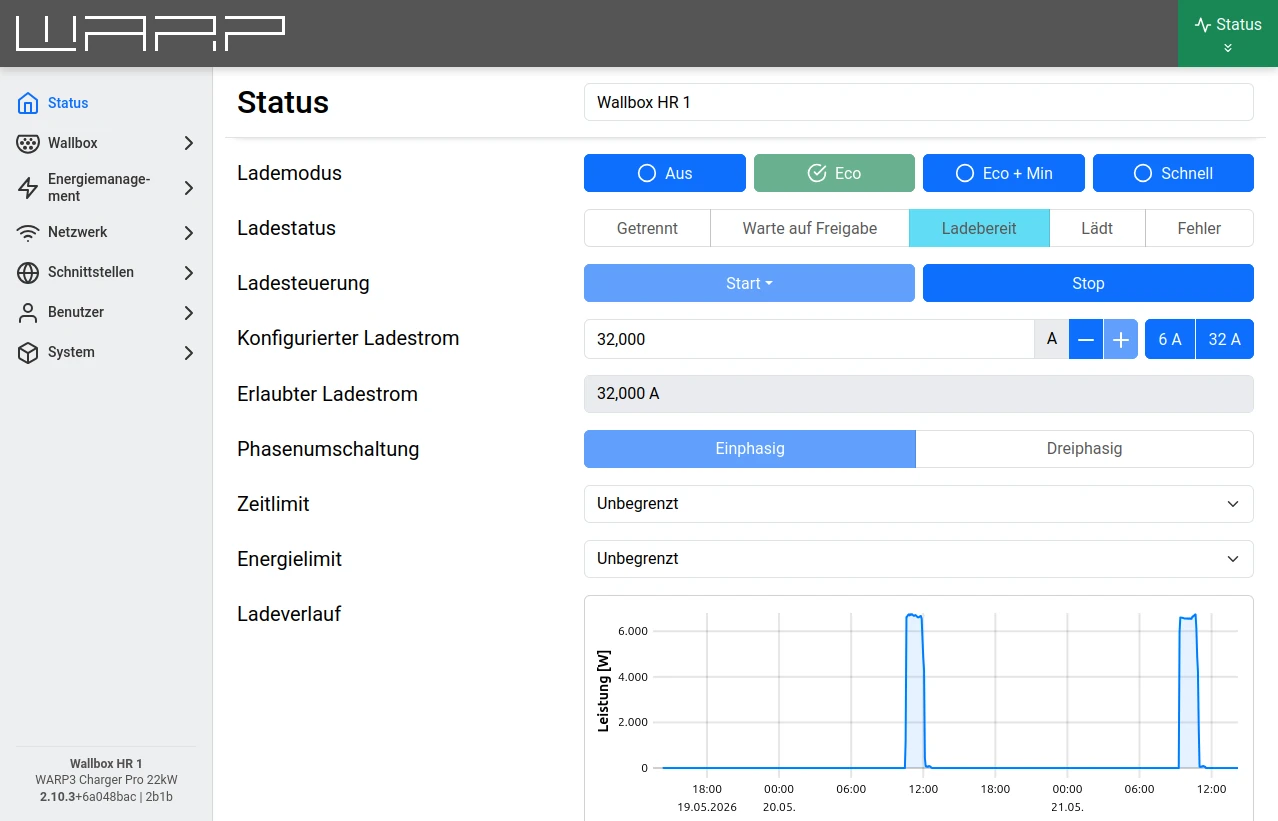Click the activity pulse icon in the Status header button
1278x821 pixels.
[x=1203, y=25]
